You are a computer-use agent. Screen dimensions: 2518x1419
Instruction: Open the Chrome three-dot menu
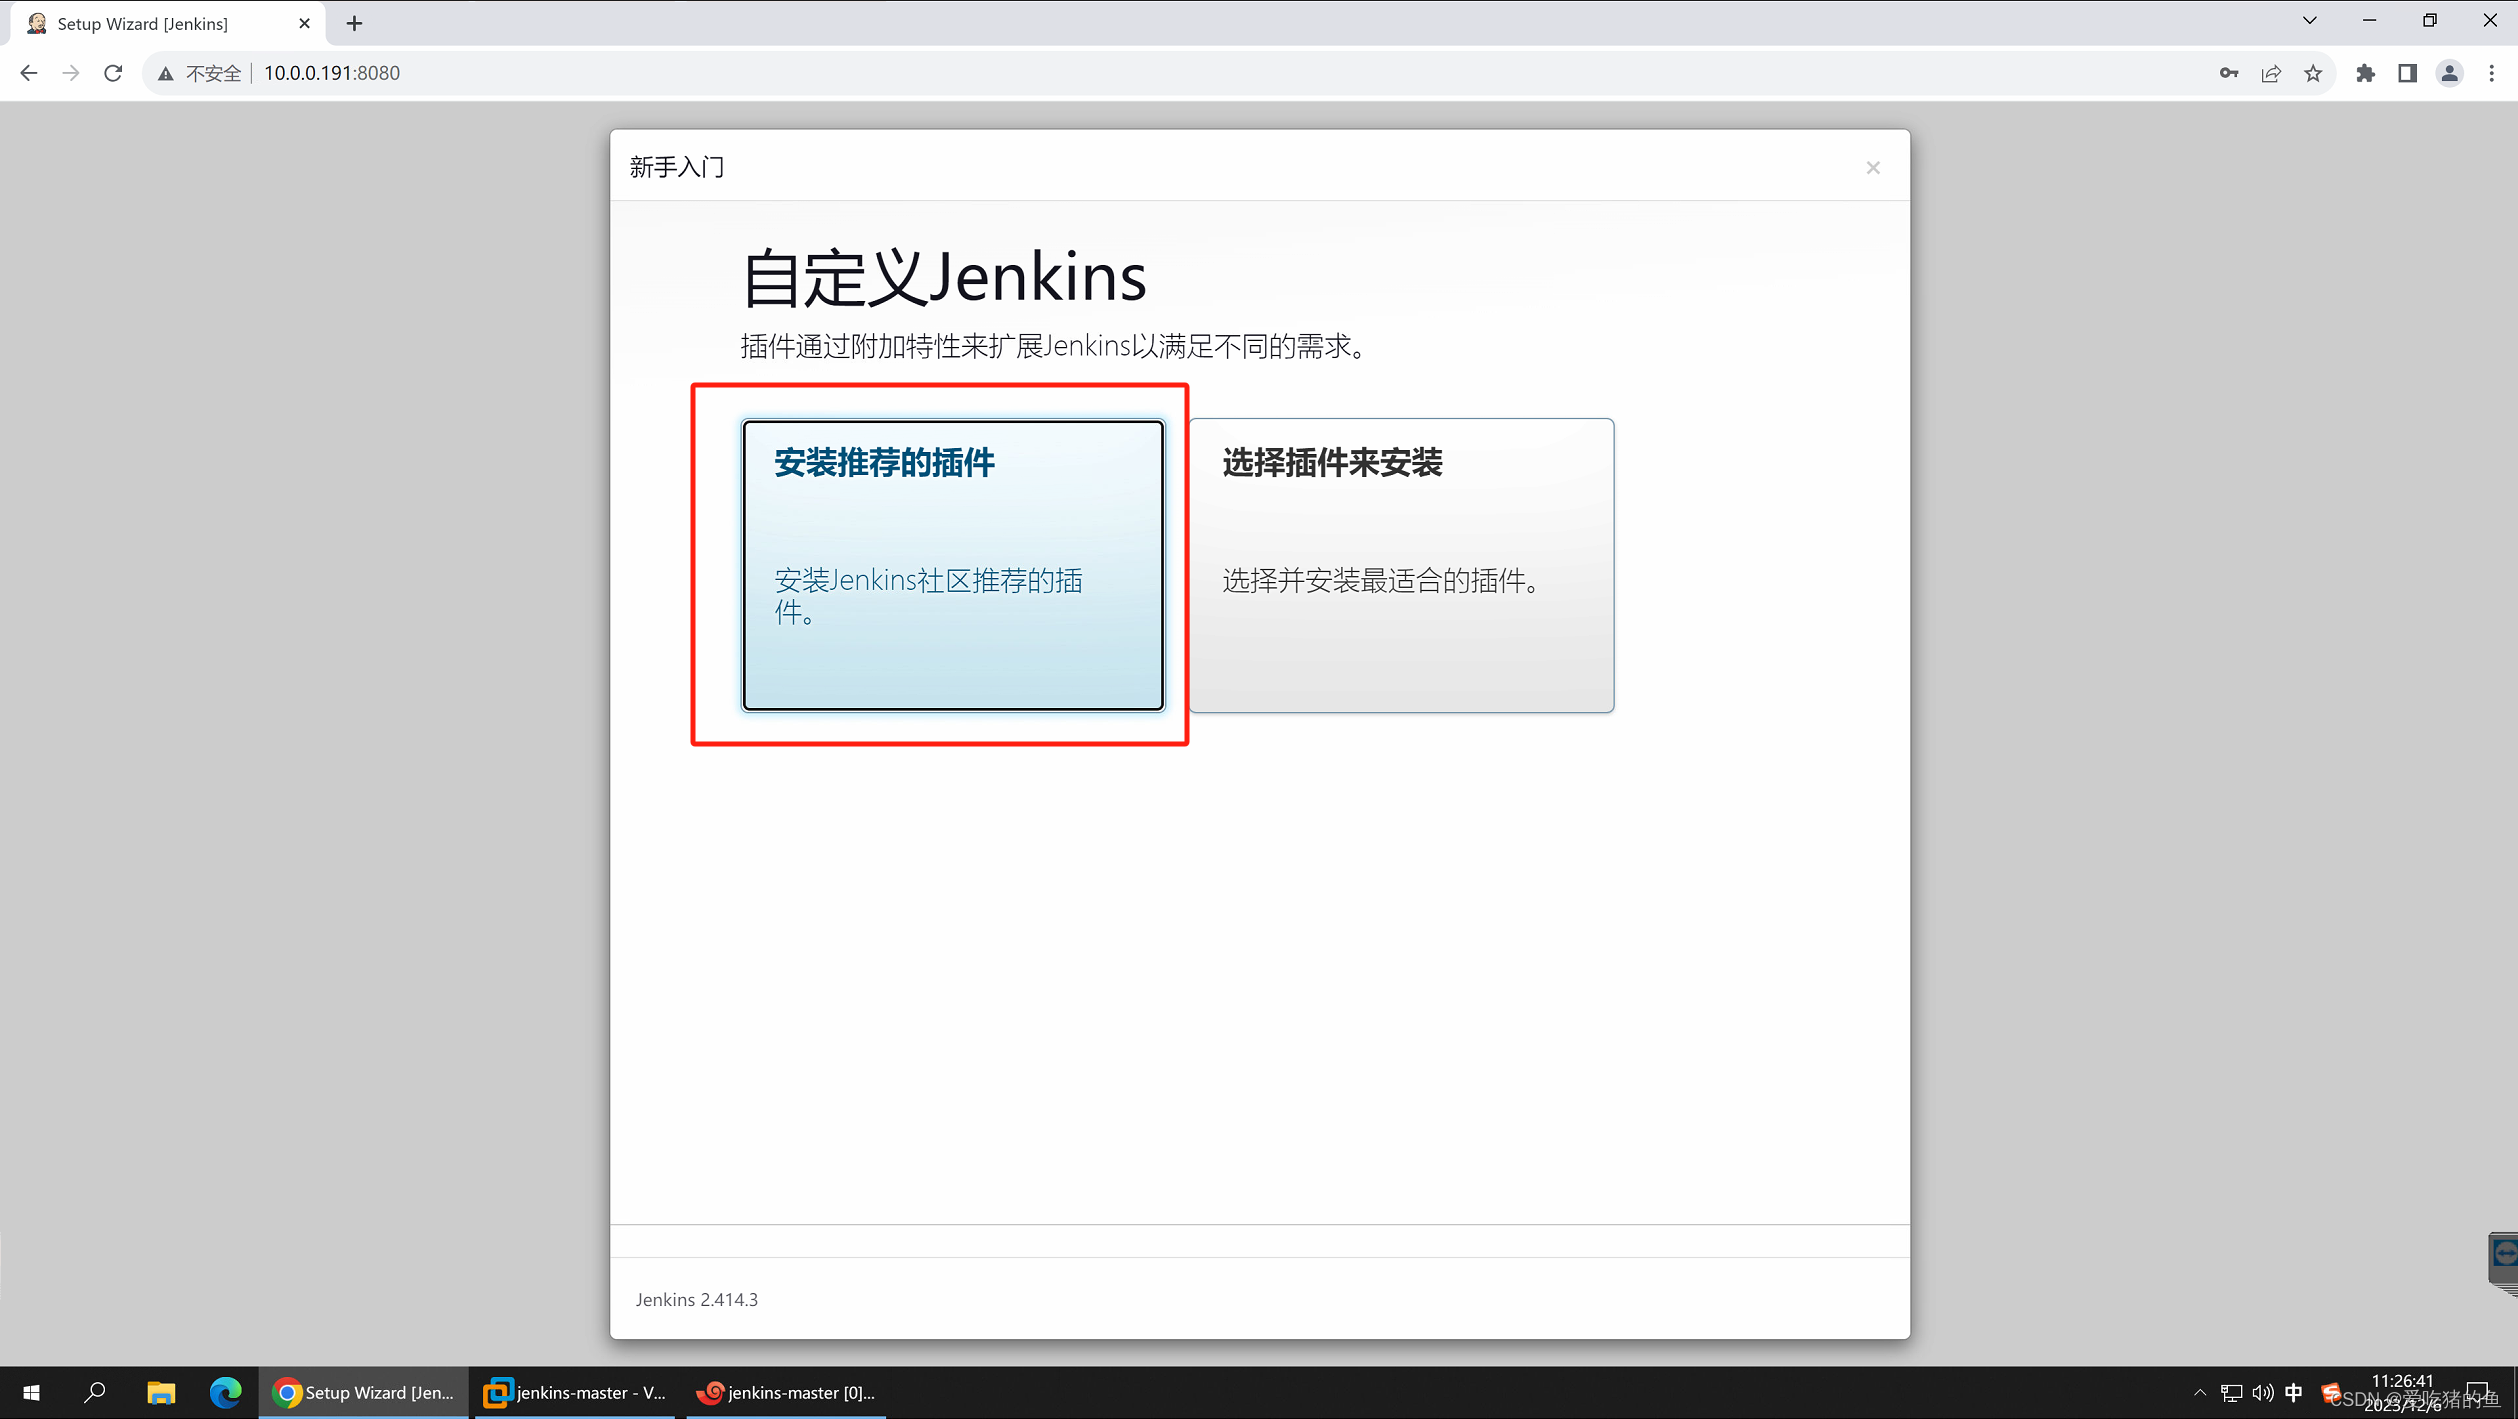(x=2491, y=73)
